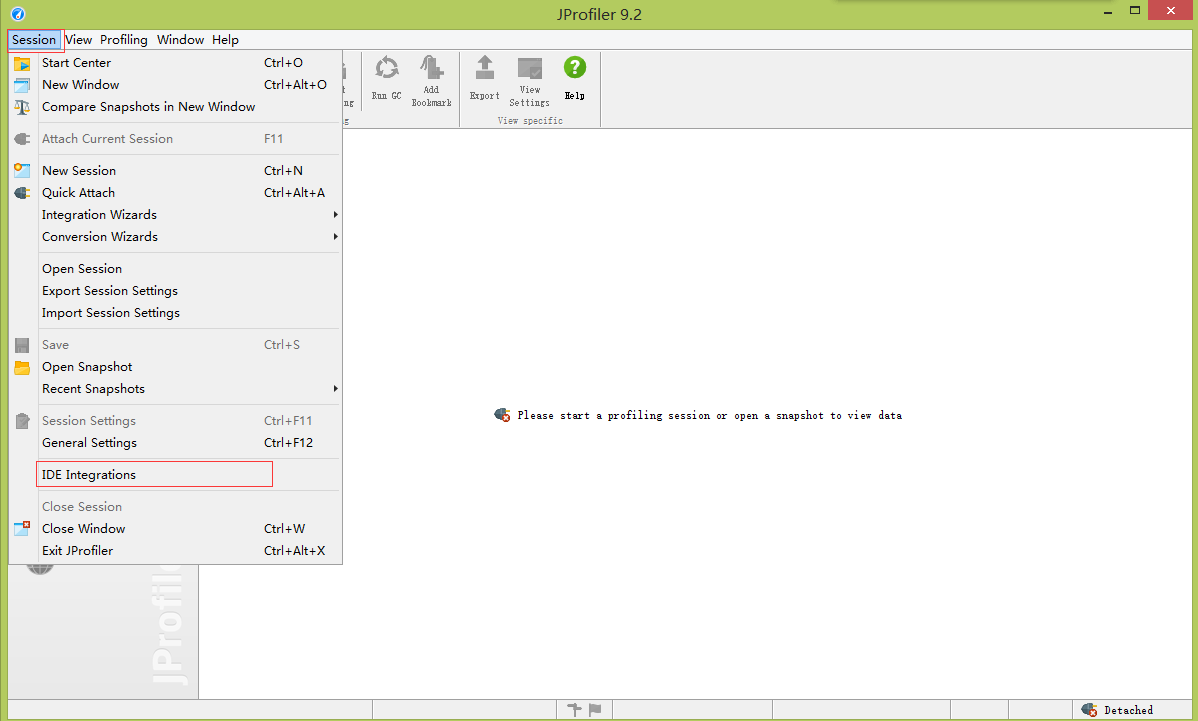Click the Quick Attach plug icon
The image size is (1198, 721).
[x=22, y=192]
